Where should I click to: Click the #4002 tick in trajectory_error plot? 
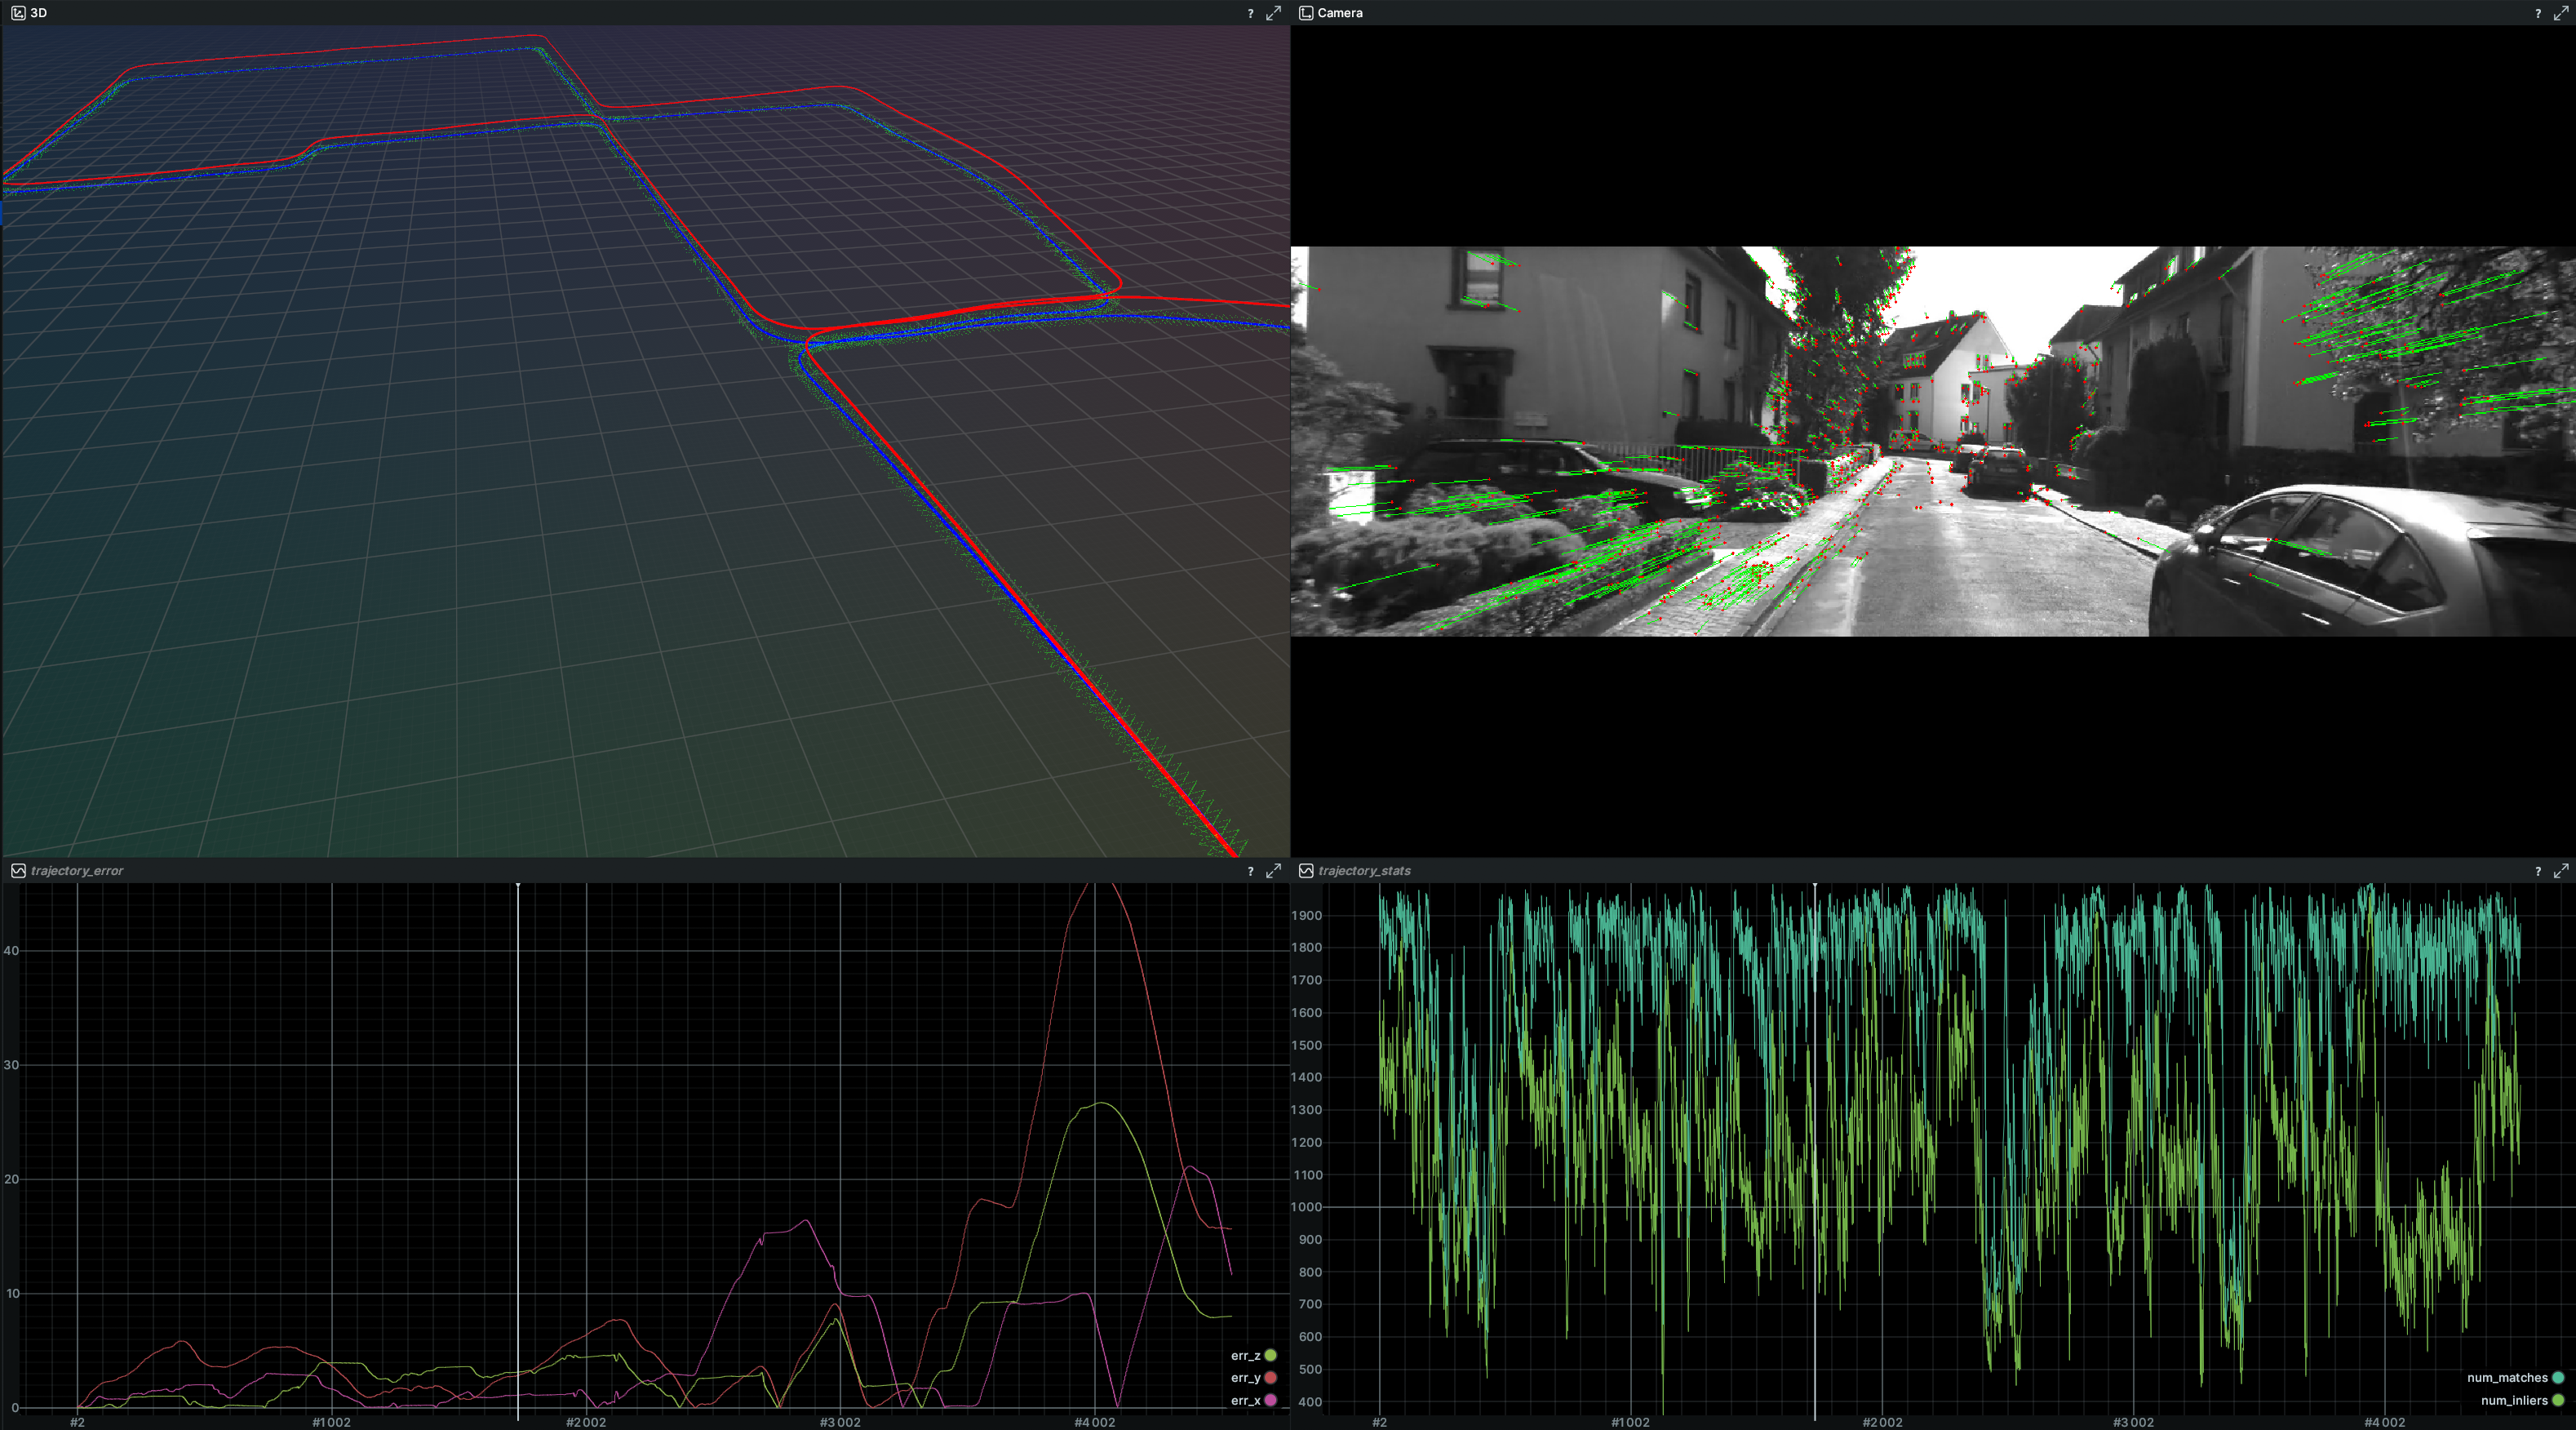point(1094,1422)
